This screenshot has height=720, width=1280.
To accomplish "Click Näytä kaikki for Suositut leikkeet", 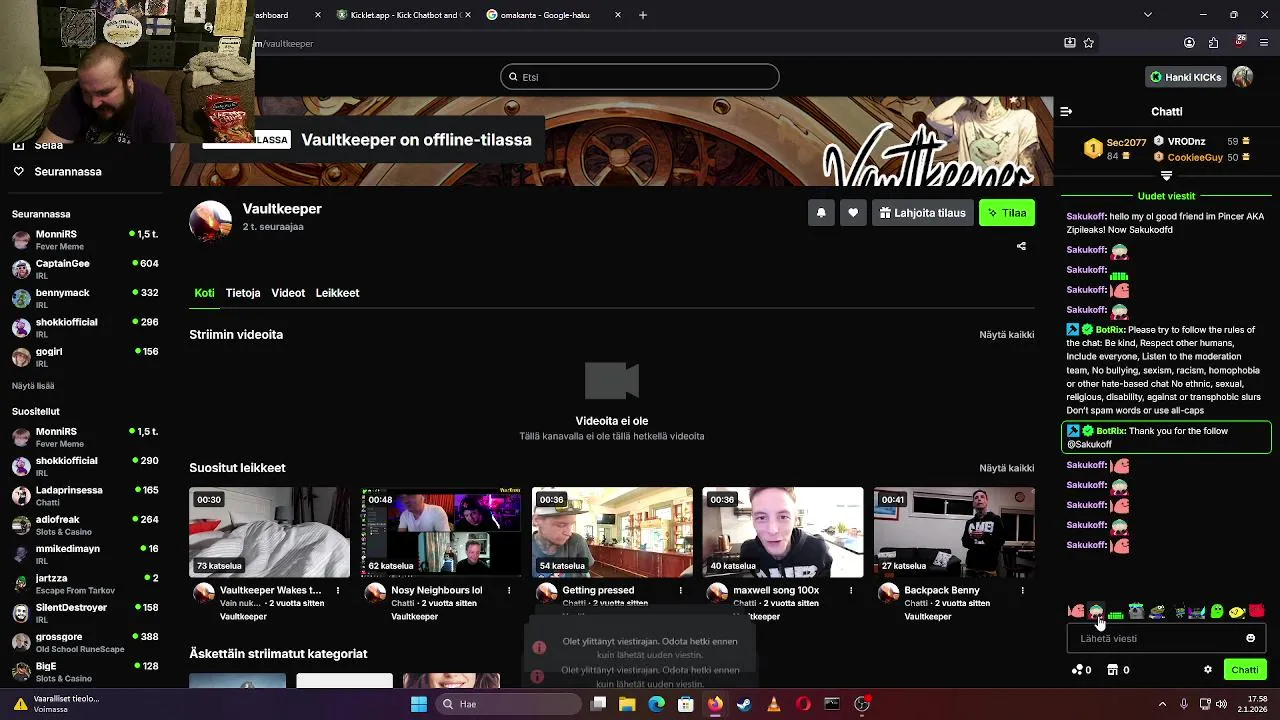I will [x=1006, y=468].
